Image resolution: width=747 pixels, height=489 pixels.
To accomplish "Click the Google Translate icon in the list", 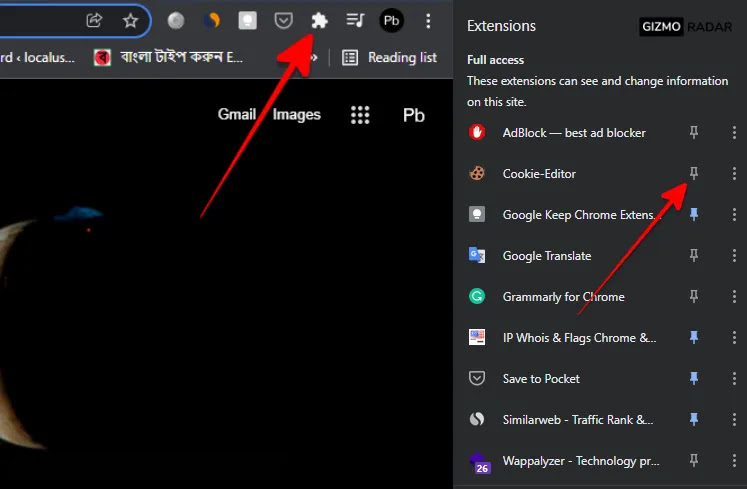I will (x=477, y=255).
